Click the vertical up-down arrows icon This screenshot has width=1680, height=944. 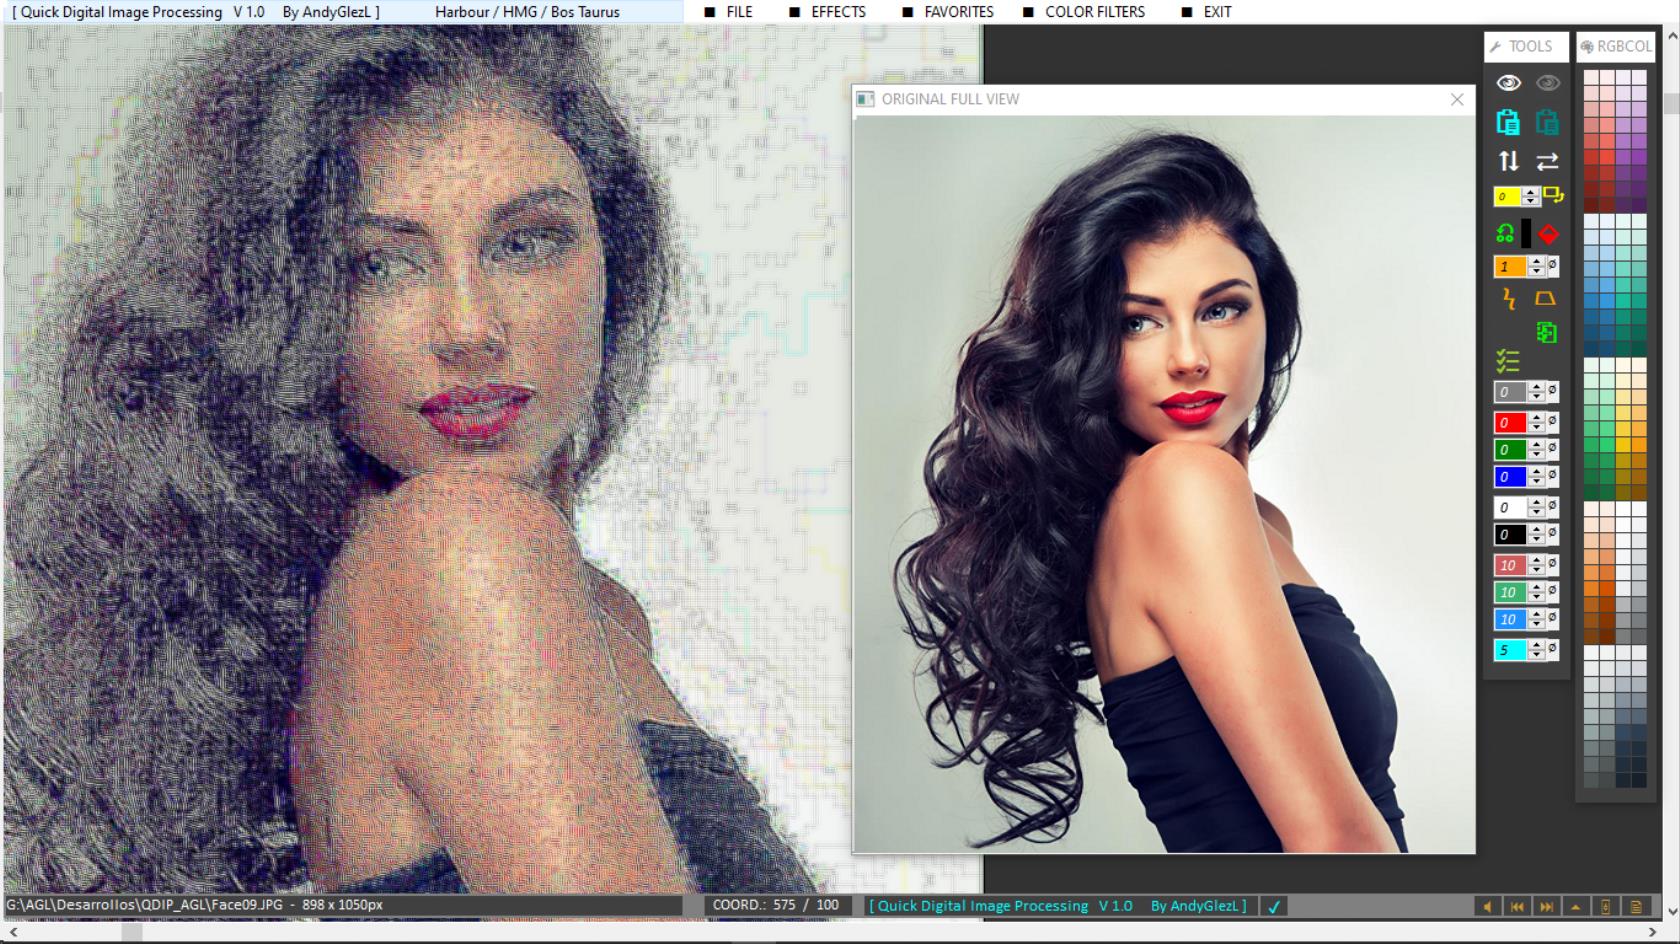pos(1508,161)
